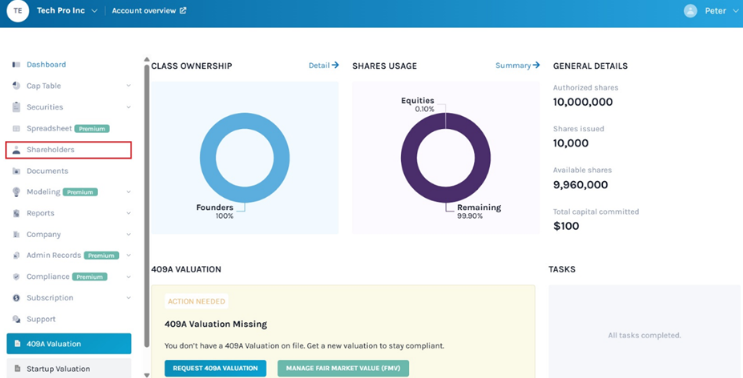Click the 409A Valuation document icon

pyautogui.click(x=18, y=344)
